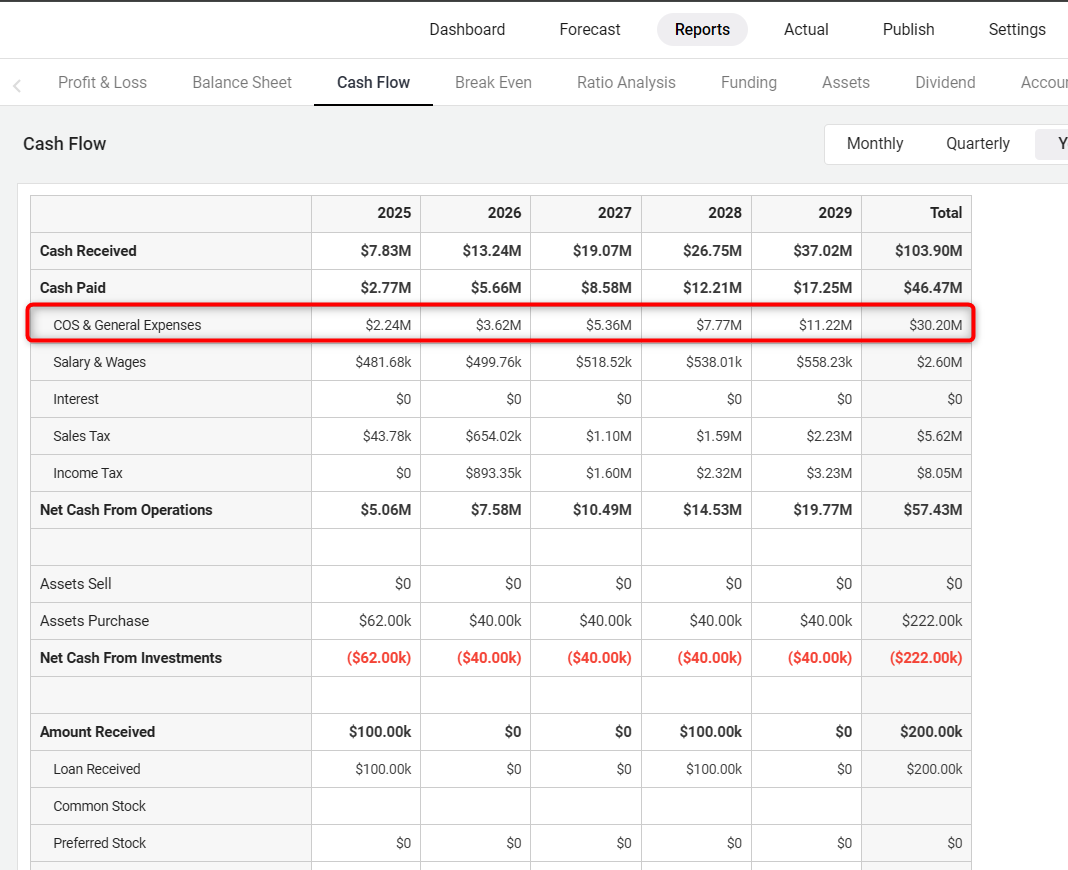Go to the Forecast section
1068x870 pixels.
(x=590, y=30)
